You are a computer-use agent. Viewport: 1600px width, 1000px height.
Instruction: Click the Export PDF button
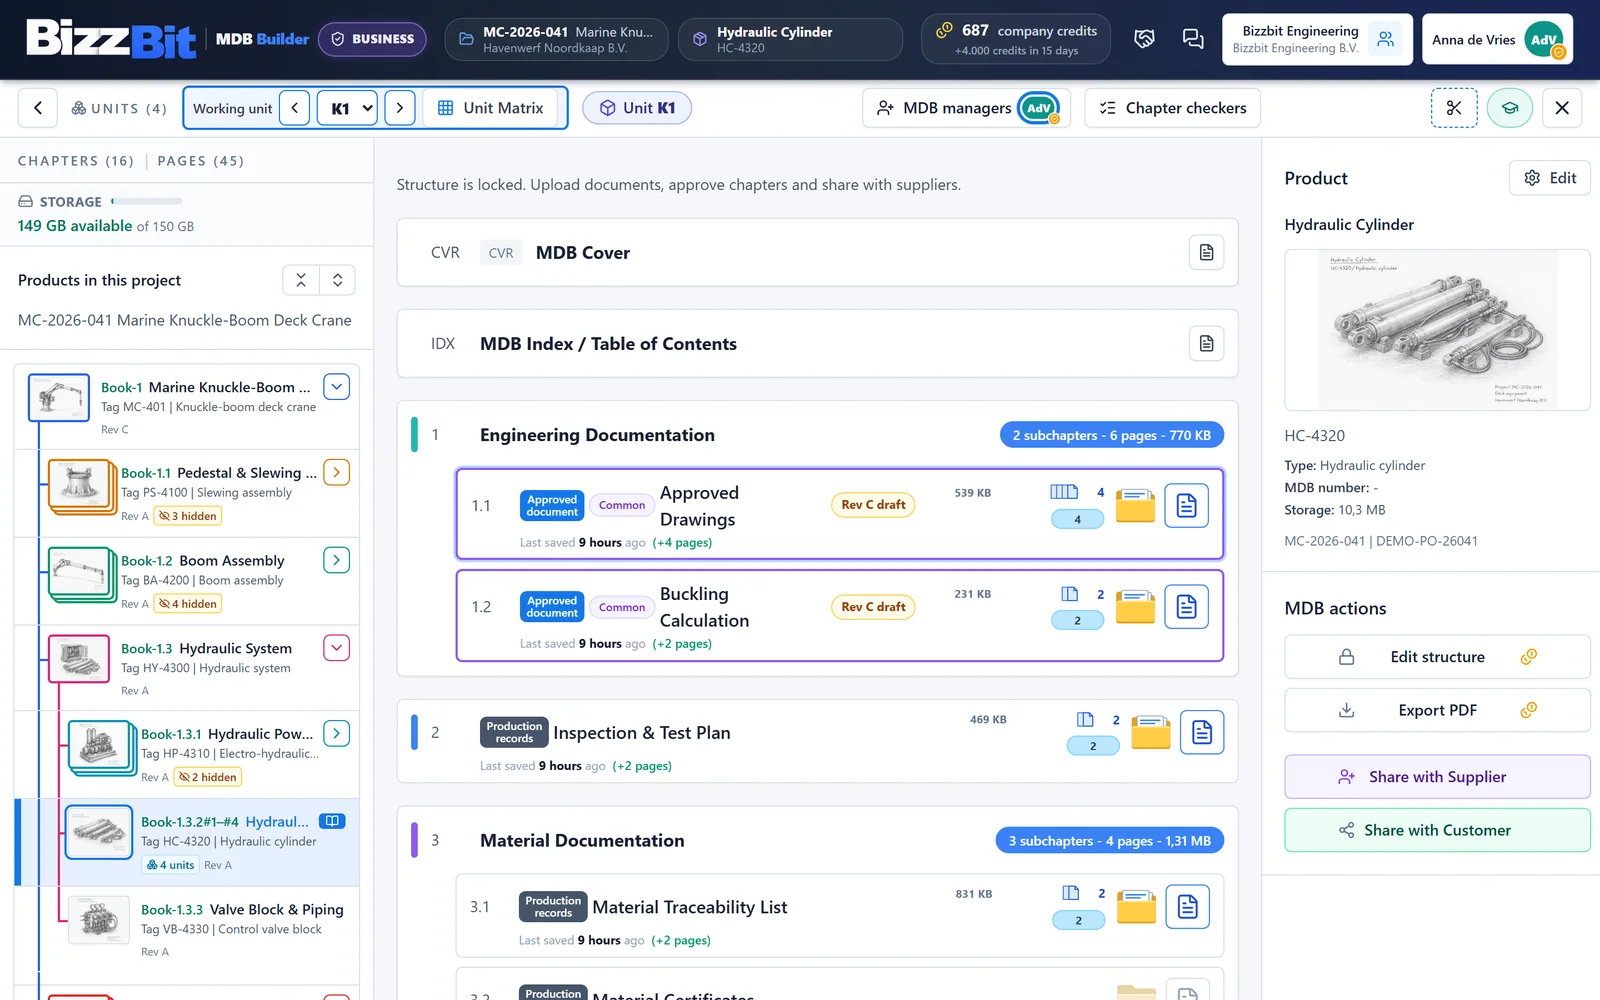pos(1437,710)
